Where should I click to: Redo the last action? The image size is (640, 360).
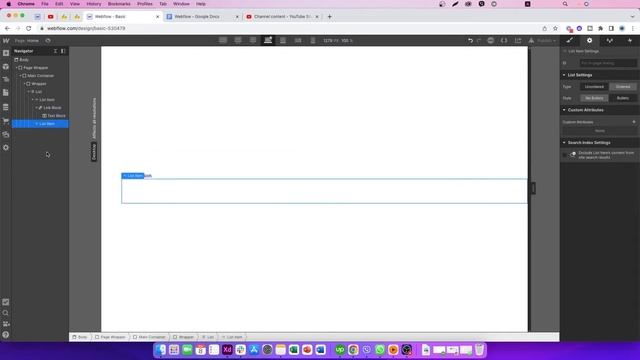click(479, 40)
